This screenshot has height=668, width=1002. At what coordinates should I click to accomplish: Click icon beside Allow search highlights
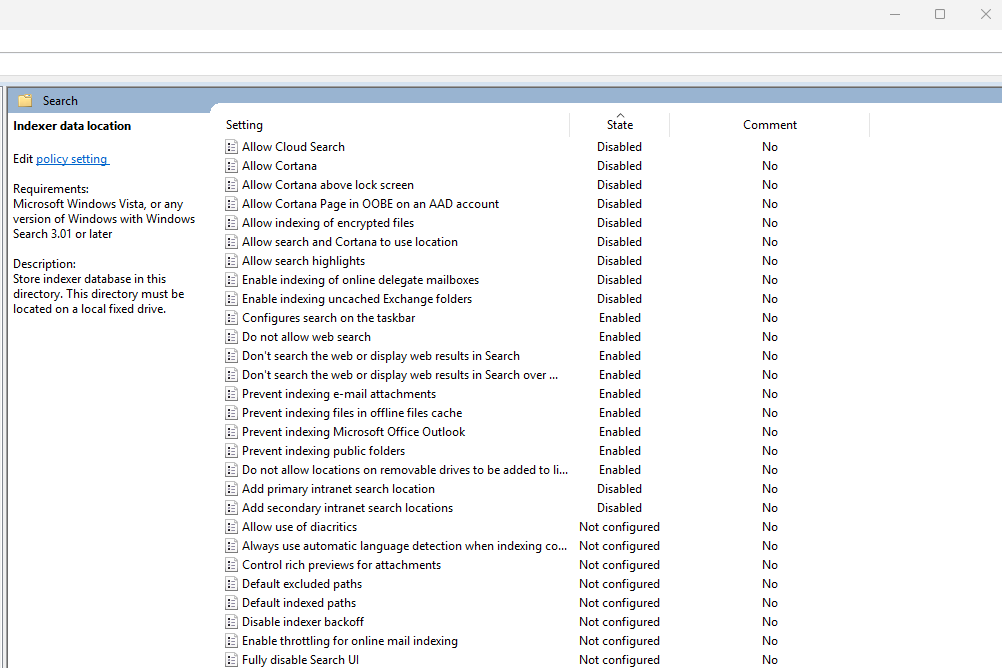(x=231, y=261)
